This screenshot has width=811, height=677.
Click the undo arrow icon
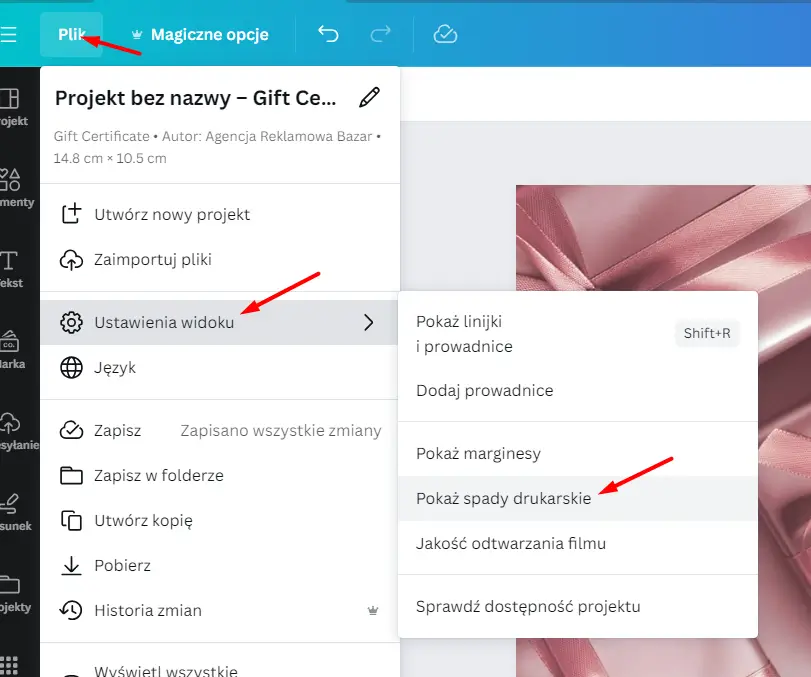click(328, 34)
